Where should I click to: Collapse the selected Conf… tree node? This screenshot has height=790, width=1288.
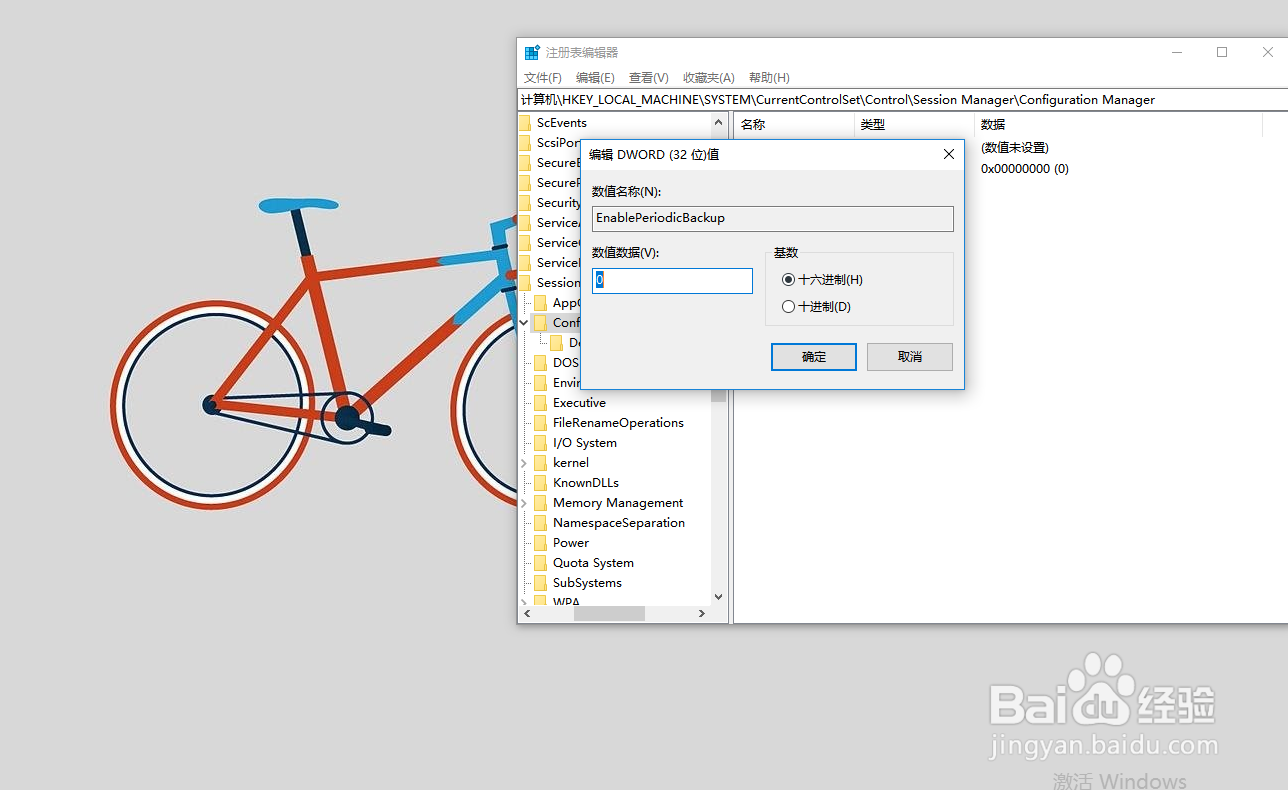coord(524,323)
